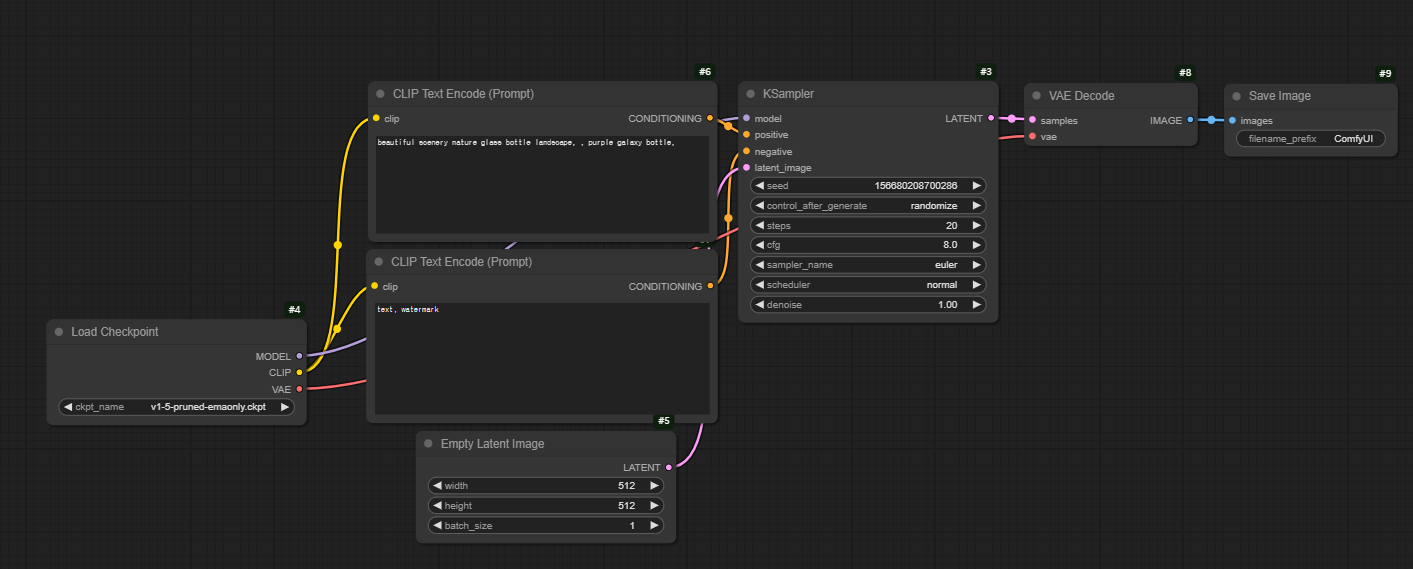This screenshot has height=569, width=1413.
Task: Click the KSampler LATENT output port
Action: (x=991, y=118)
